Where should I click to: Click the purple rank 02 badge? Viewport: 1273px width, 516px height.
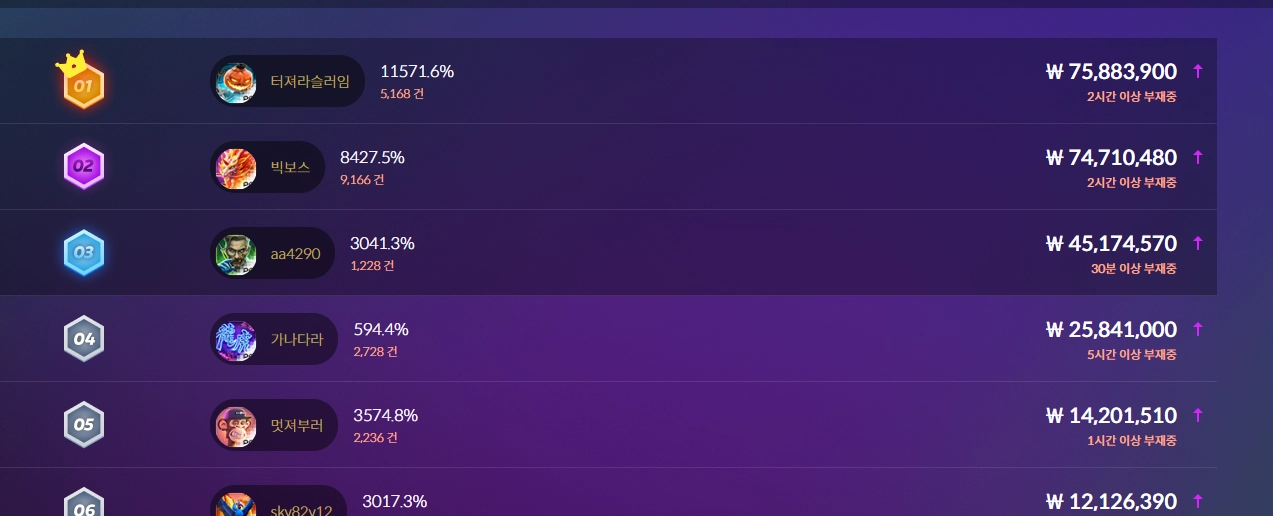[x=84, y=166]
